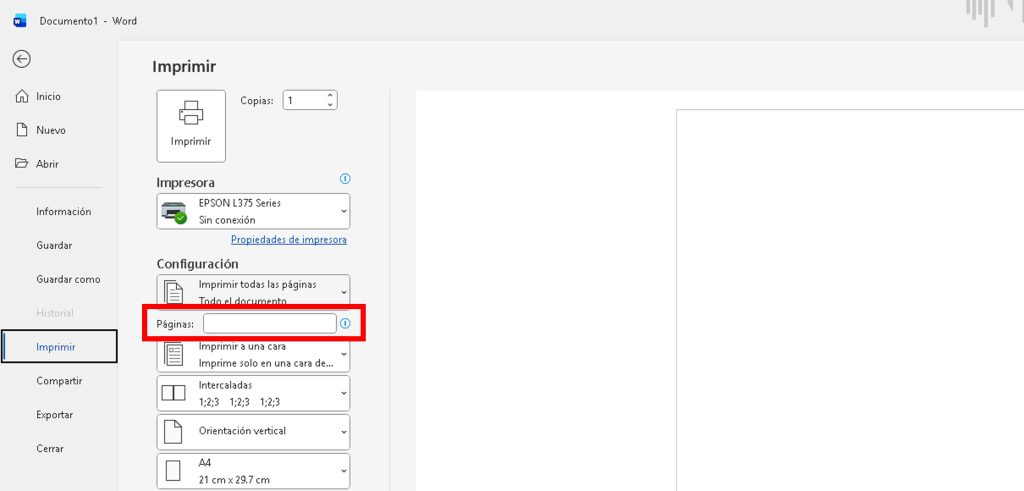The image size is (1024, 491).
Task: Increase the Copias count with up arrow
Action: (x=330, y=96)
